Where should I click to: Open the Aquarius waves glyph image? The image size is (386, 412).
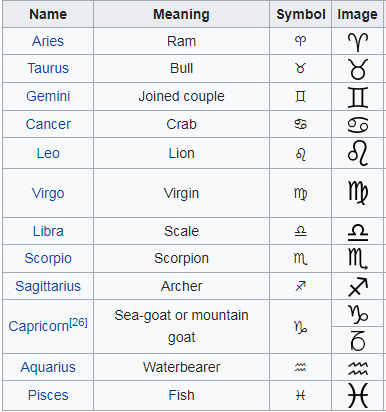(358, 368)
